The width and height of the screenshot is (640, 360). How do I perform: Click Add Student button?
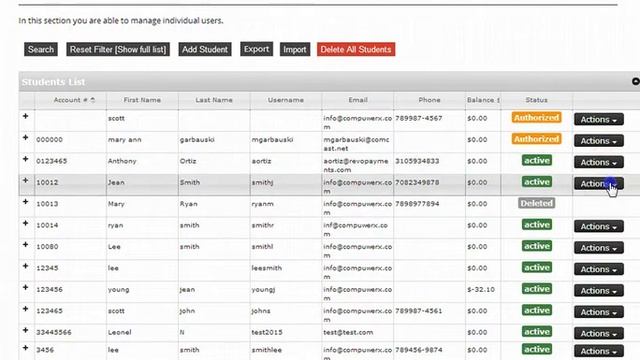(x=205, y=49)
